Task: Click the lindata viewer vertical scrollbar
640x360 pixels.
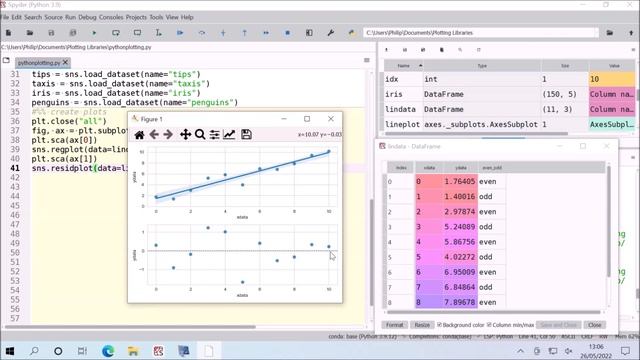Action: (x=609, y=220)
